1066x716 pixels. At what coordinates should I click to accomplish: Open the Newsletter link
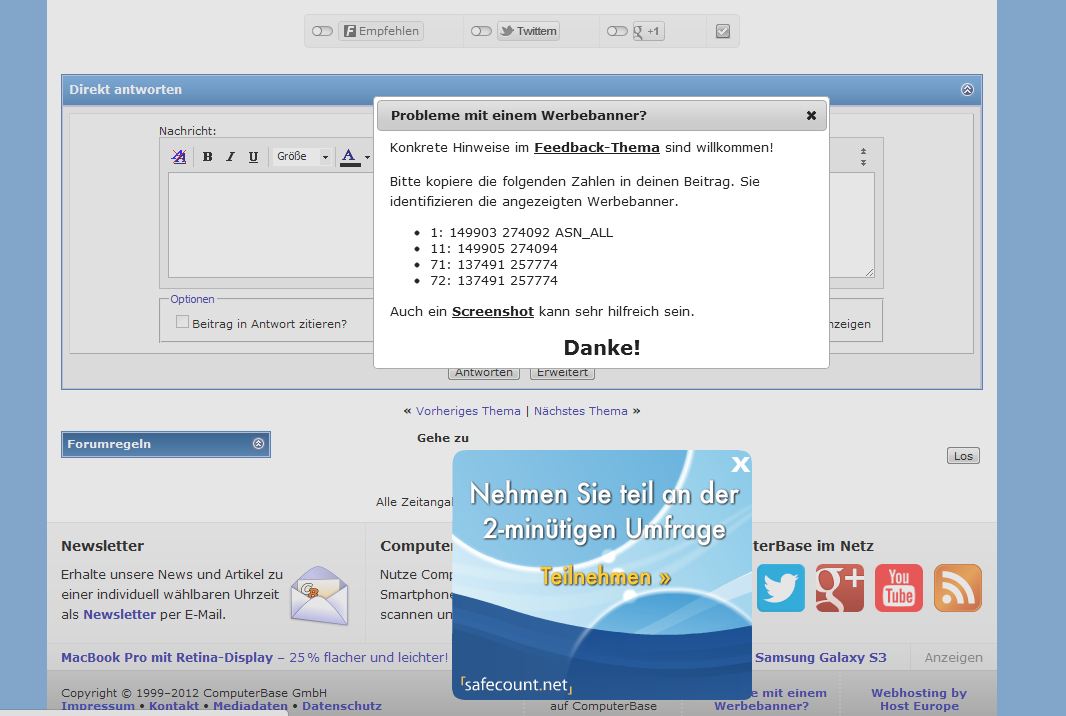click(x=120, y=614)
